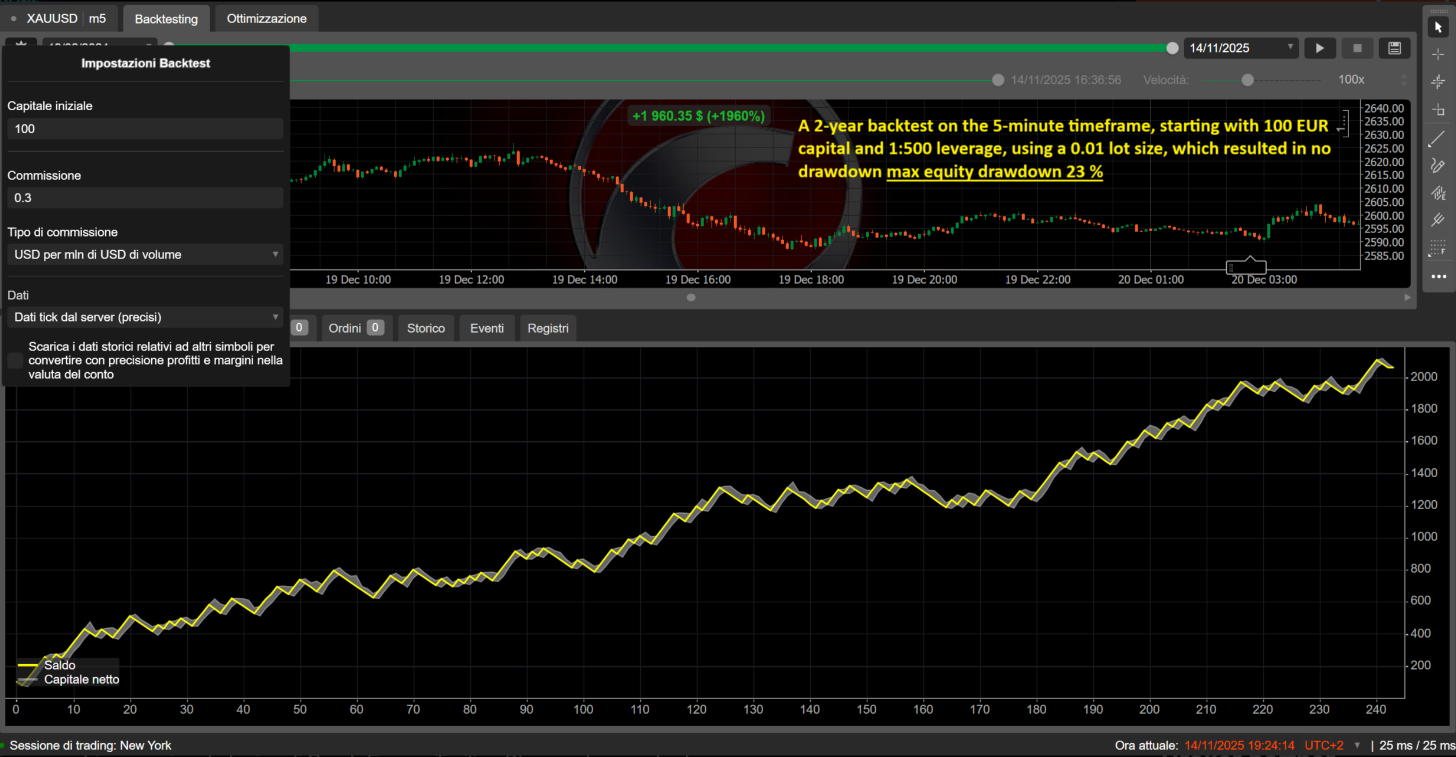Save backtest results with disk icon
The height and width of the screenshot is (757, 1456).
[1394, 47]
